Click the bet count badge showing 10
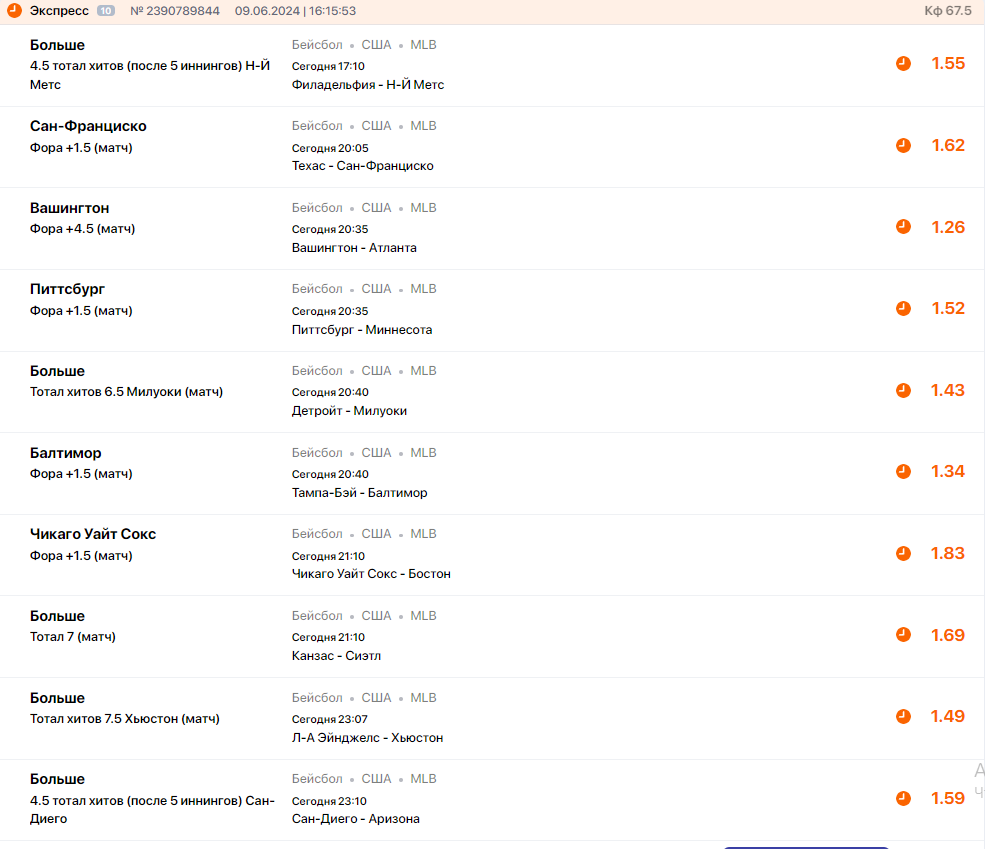The width and height of the screenshot is (985, 849). [106, 11]
